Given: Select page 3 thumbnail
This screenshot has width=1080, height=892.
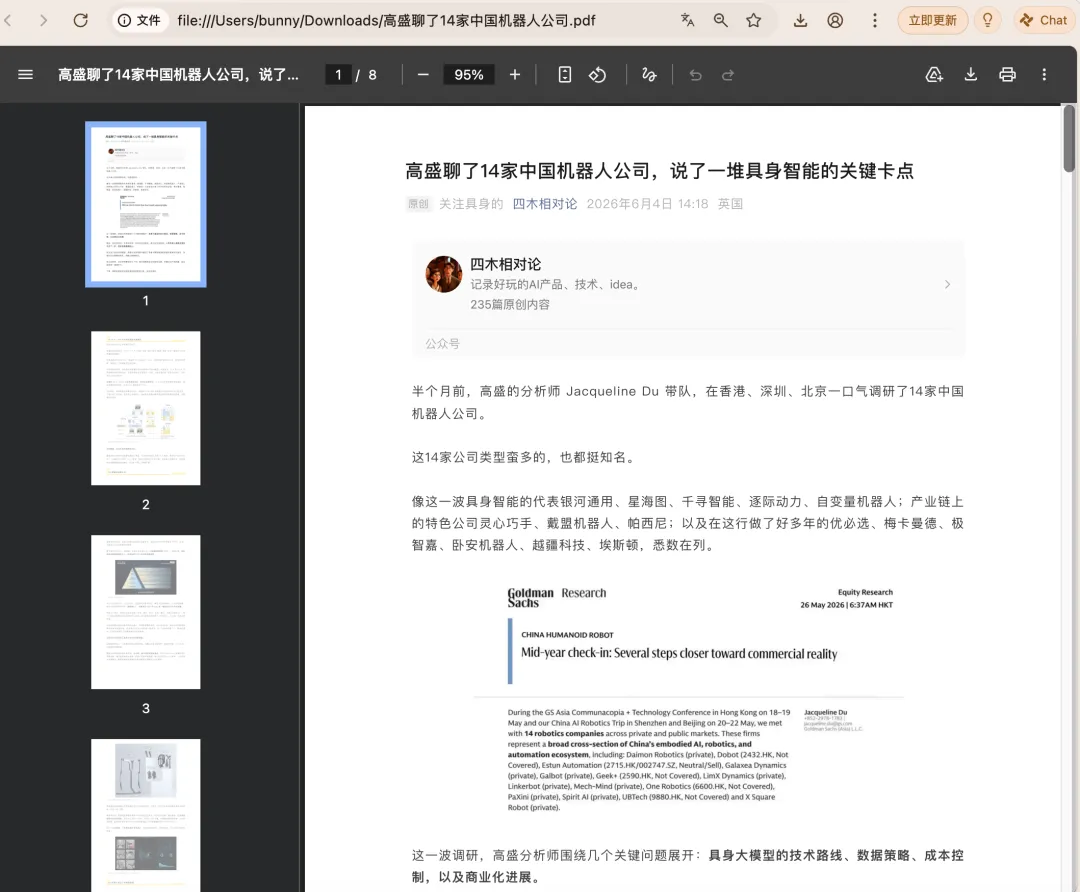Looking at the screenshot, I should click(x=145, y=612).
